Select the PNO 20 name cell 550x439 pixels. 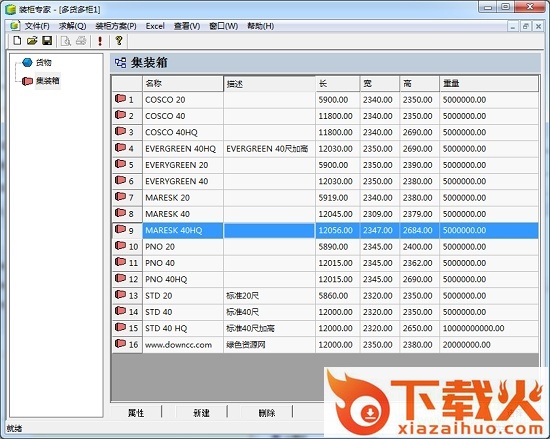point(183,247)
